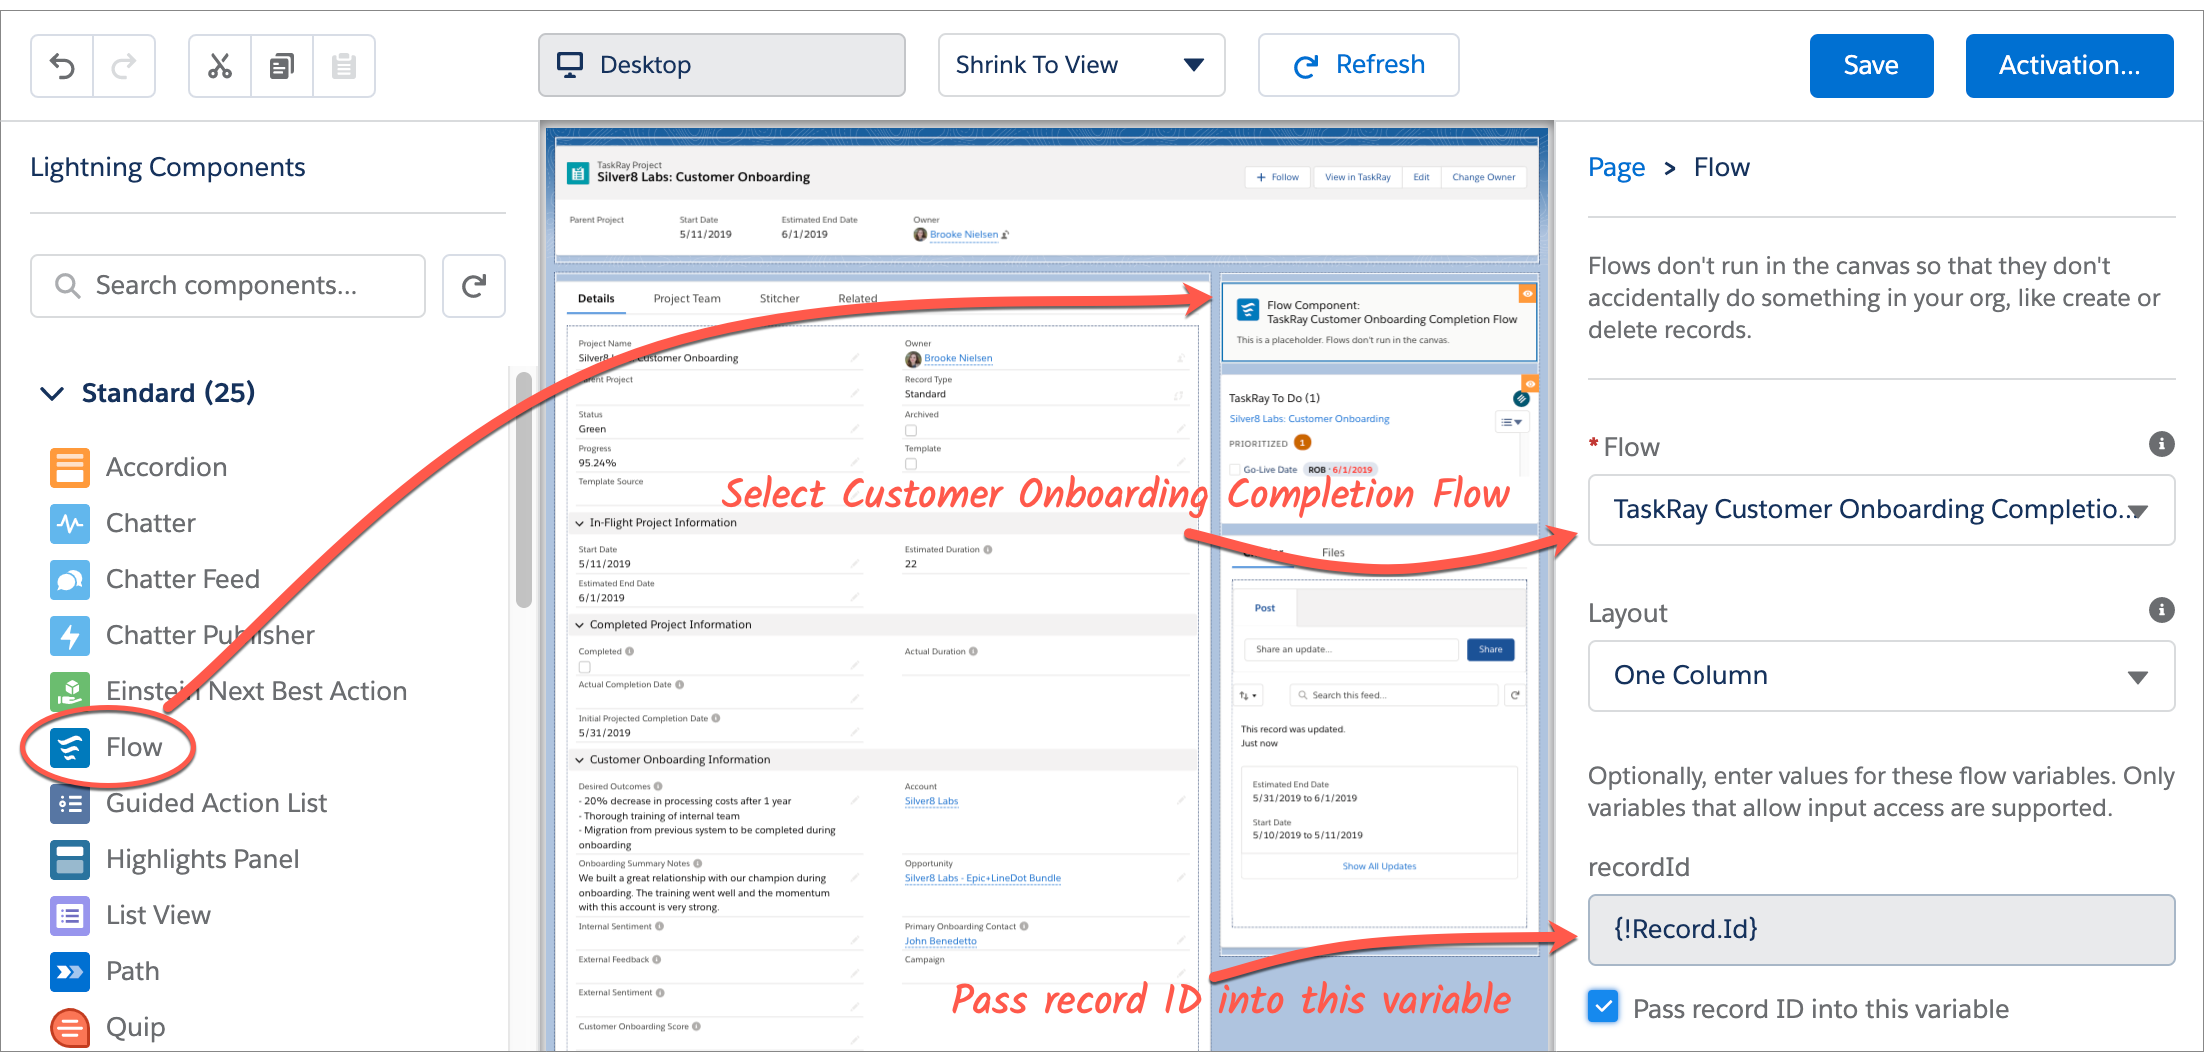Switch to the Related tab
Screen dimensions: 2204x1062
click(858, 299)
